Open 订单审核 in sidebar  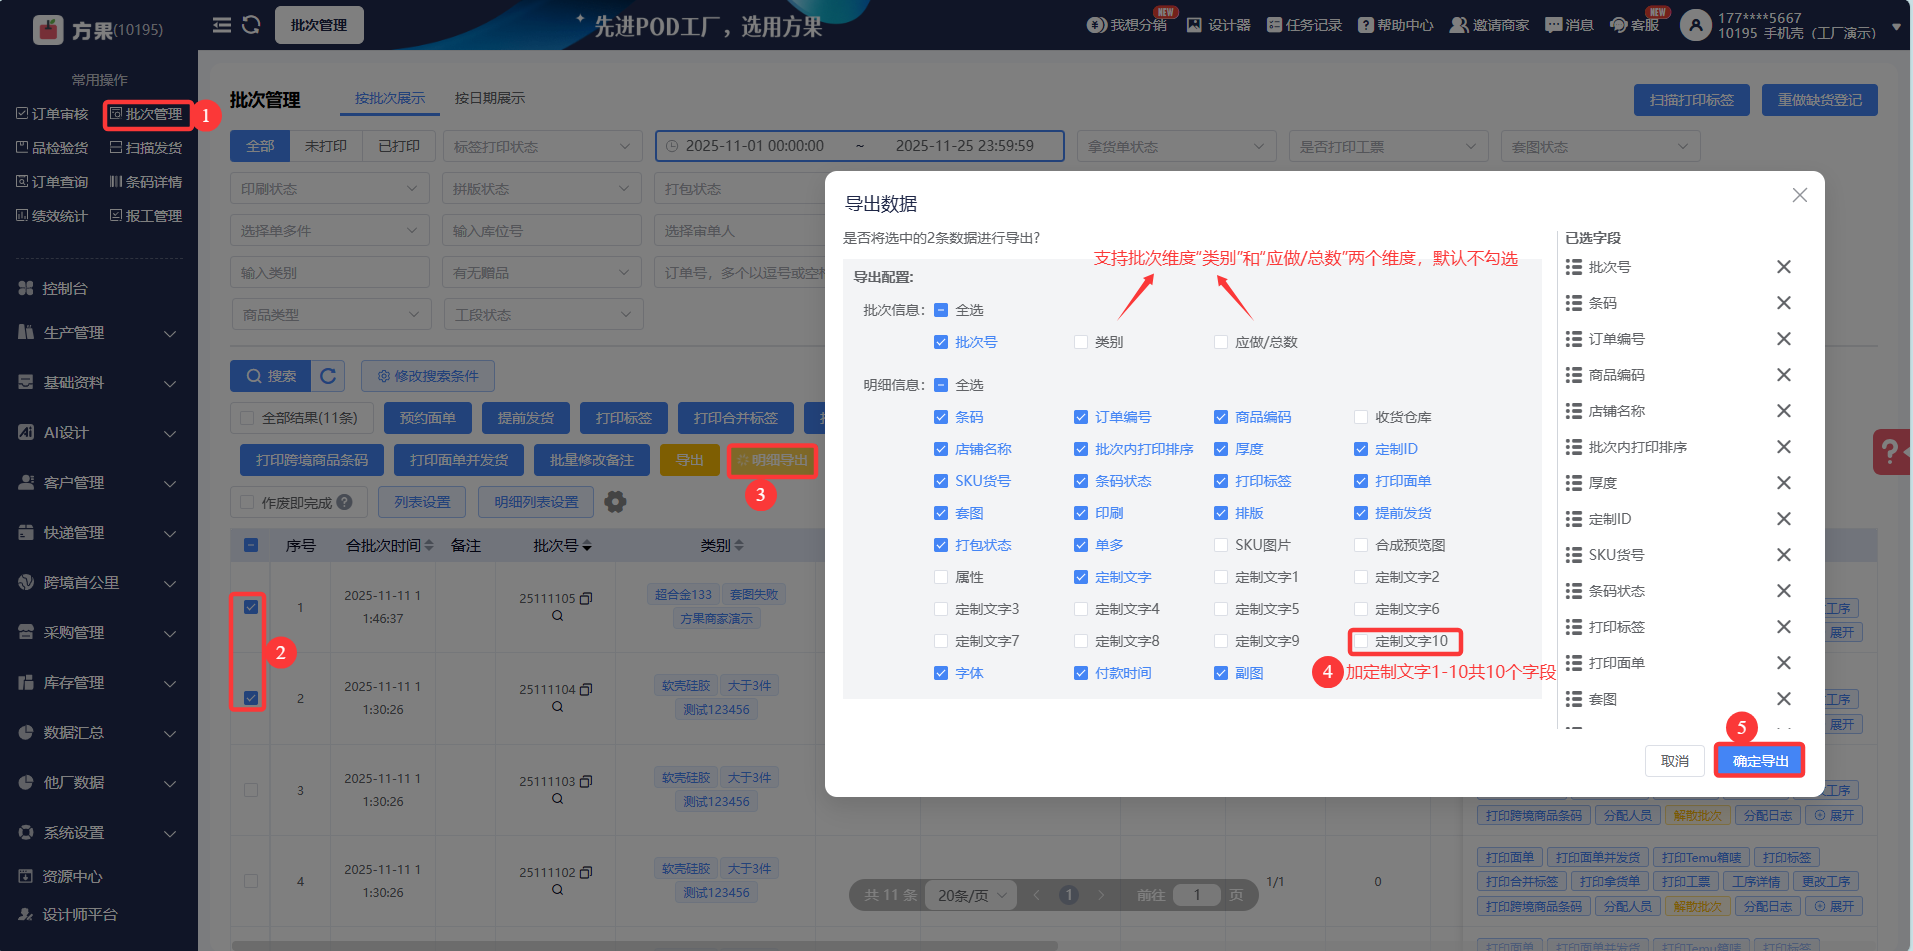pyautogui.click(x=52, y=114)
